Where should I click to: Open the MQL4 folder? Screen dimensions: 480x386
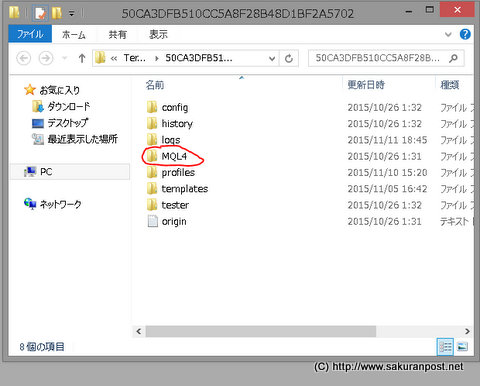tap(167, 156)
